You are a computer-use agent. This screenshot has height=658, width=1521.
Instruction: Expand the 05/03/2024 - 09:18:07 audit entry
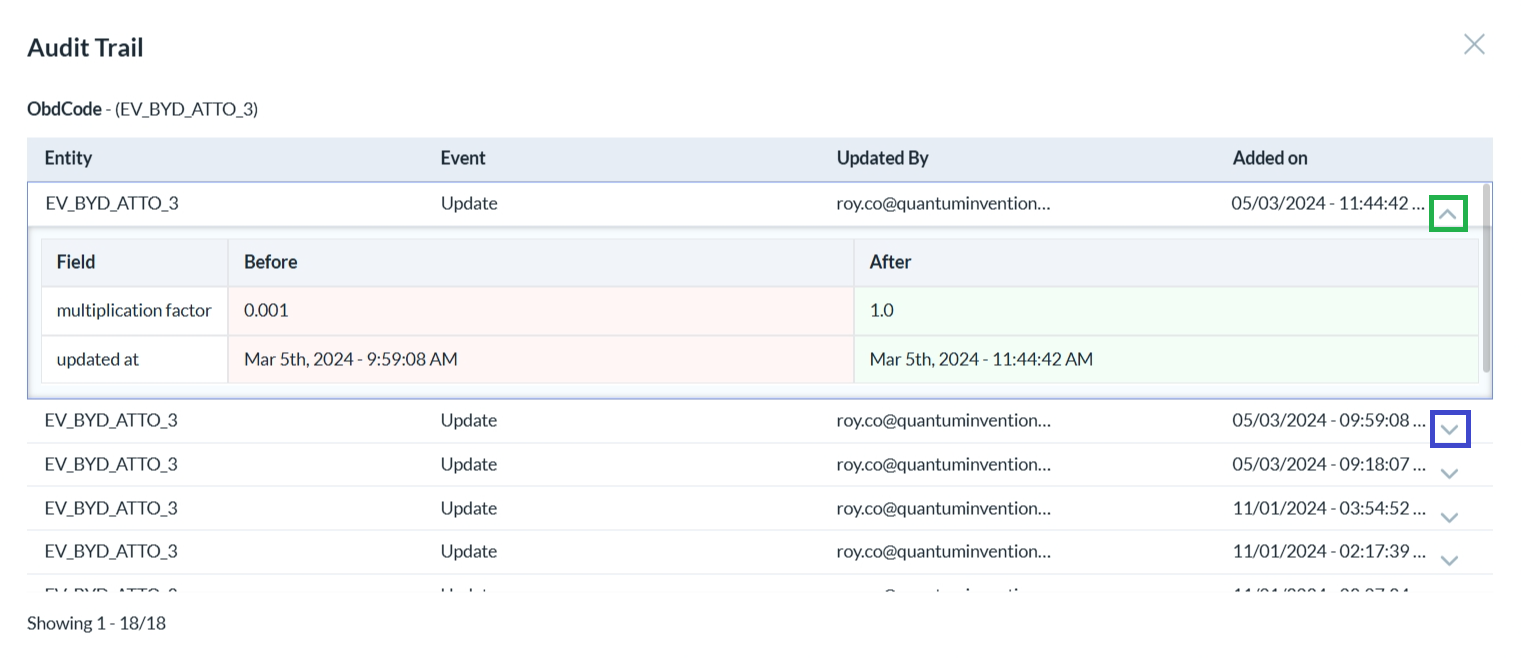[1449, 473]
